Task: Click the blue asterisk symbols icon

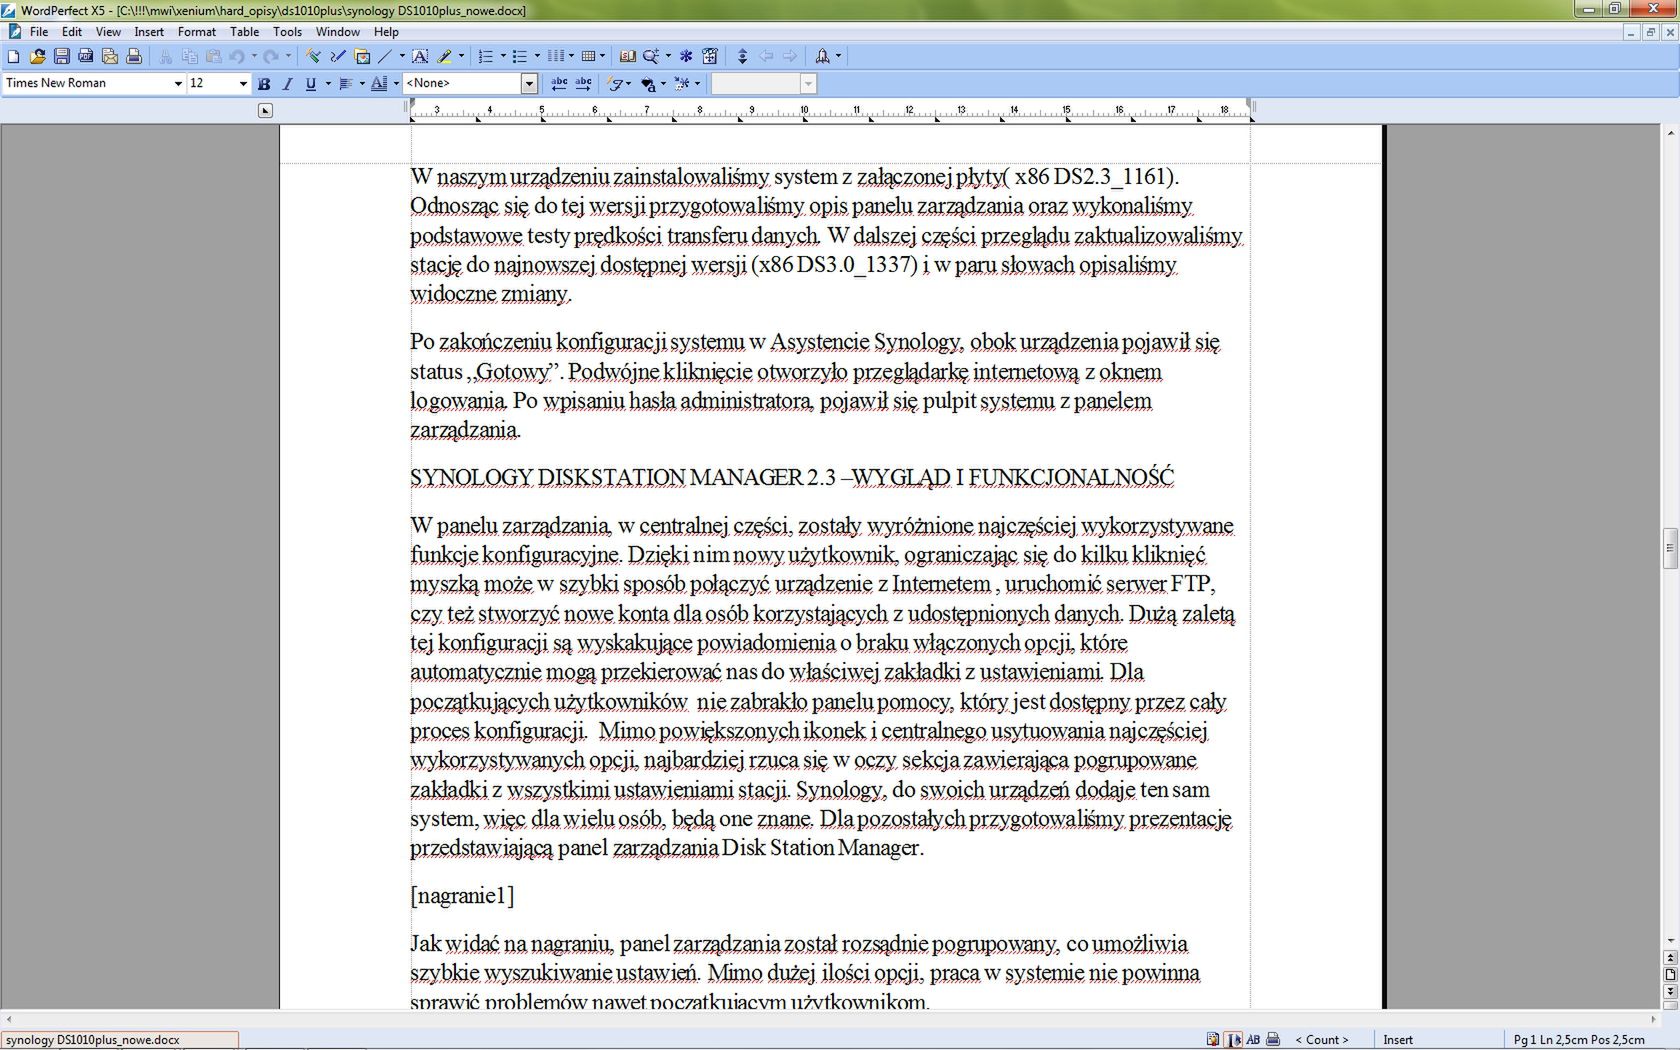Action: pyautogui.click(x=686, y=57)
